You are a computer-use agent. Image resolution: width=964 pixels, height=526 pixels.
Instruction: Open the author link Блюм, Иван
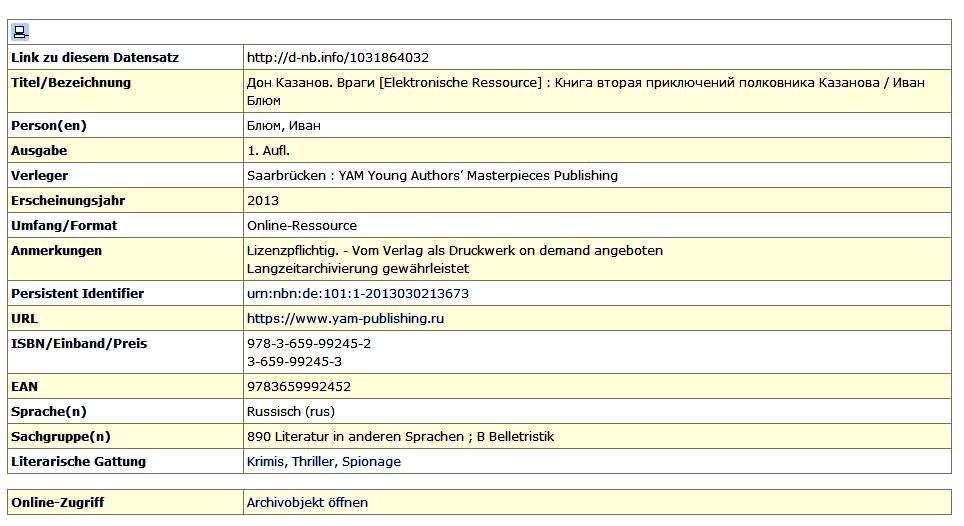284,126
